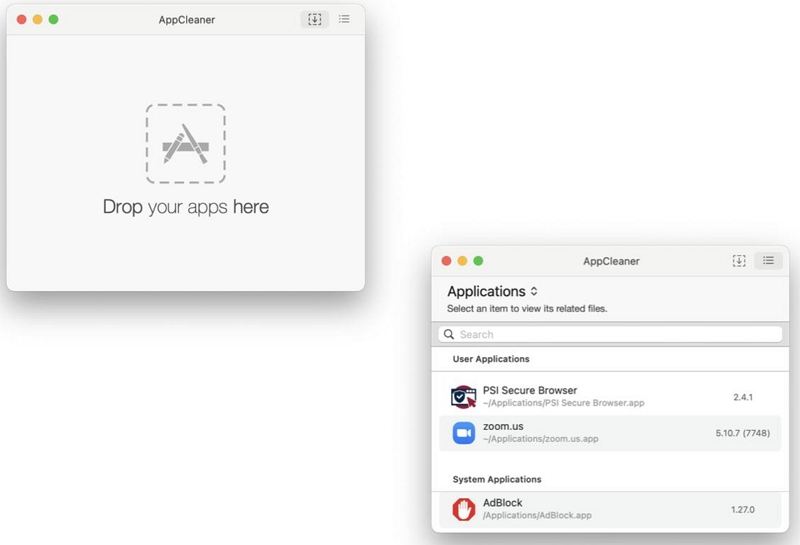Click the path /Applications/AdBlock.app

tap(537, 515)
